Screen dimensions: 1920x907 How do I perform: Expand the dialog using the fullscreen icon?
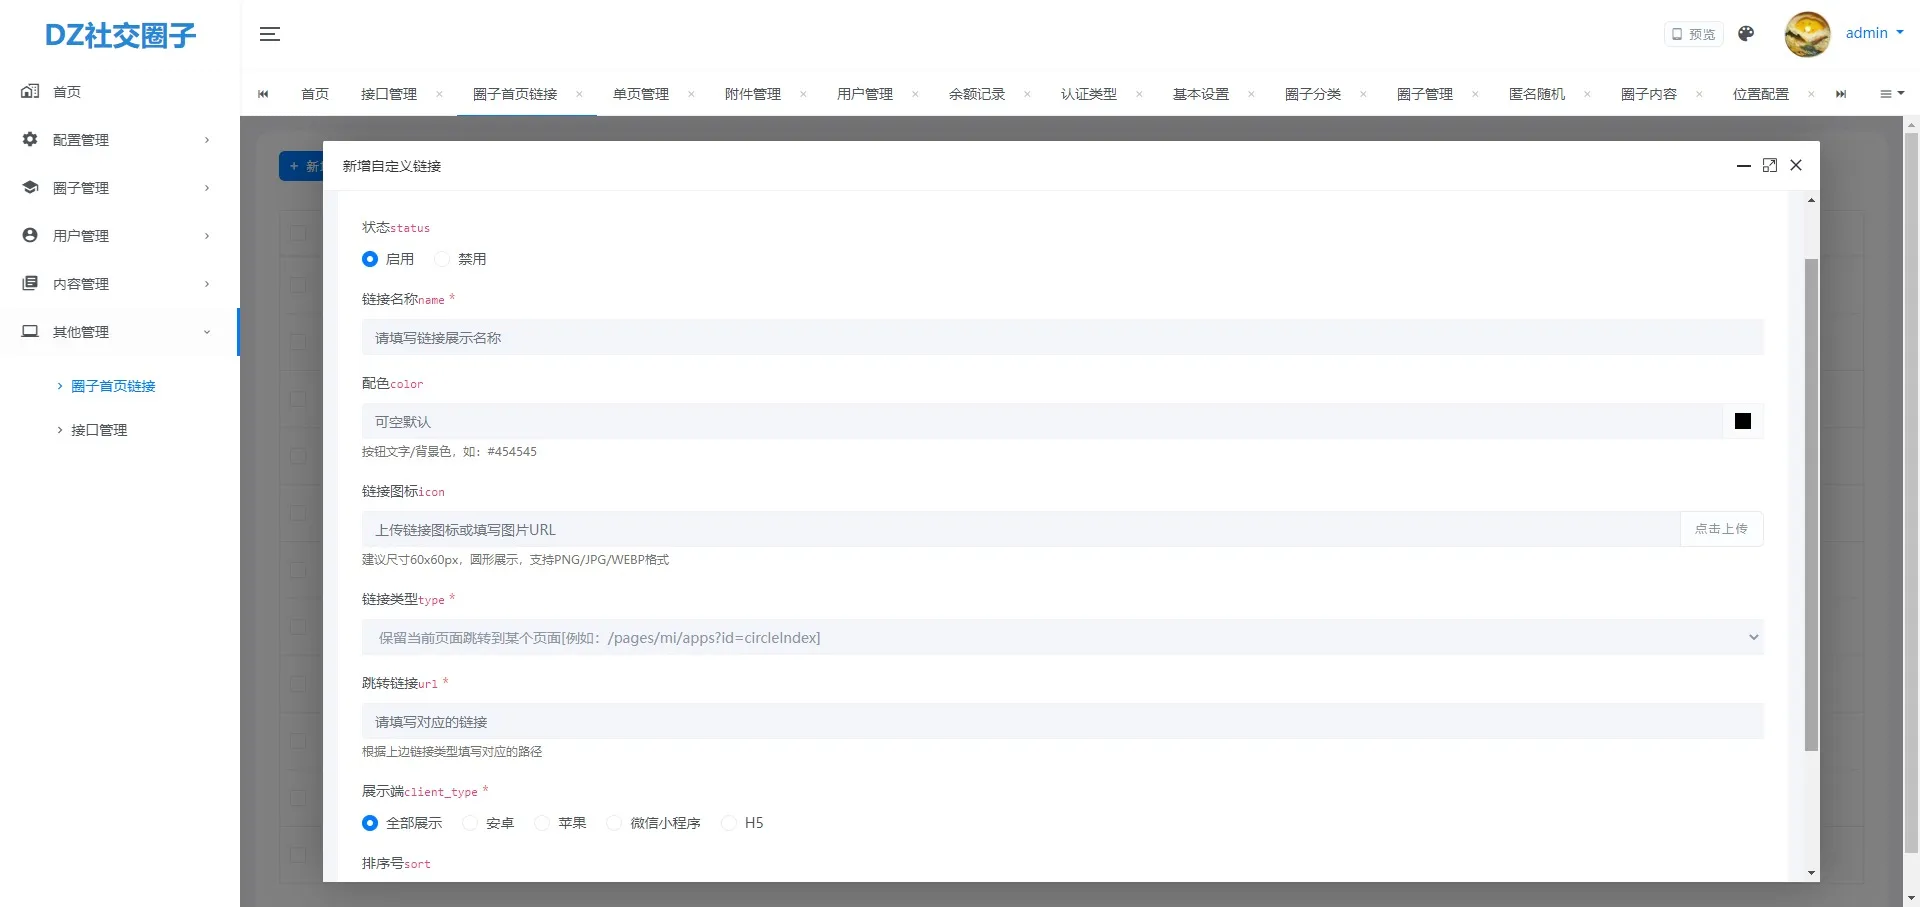[x=1770, y=165]
